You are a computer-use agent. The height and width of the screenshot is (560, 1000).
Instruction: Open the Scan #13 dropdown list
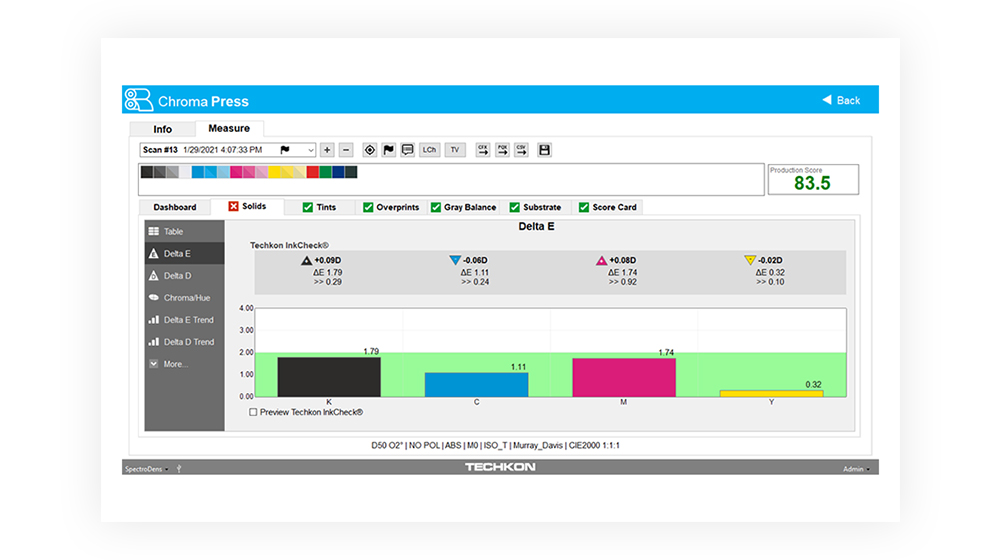click(311, 150)
